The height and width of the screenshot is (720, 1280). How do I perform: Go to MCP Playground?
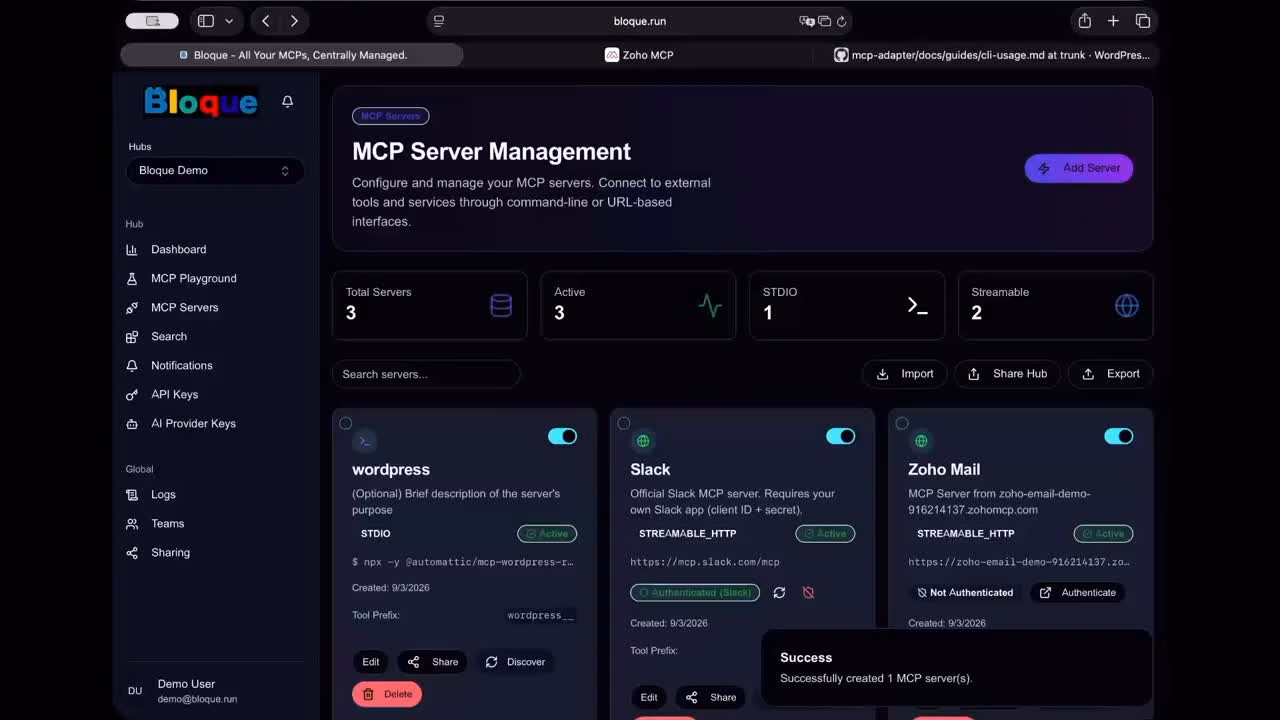point(193,278)
